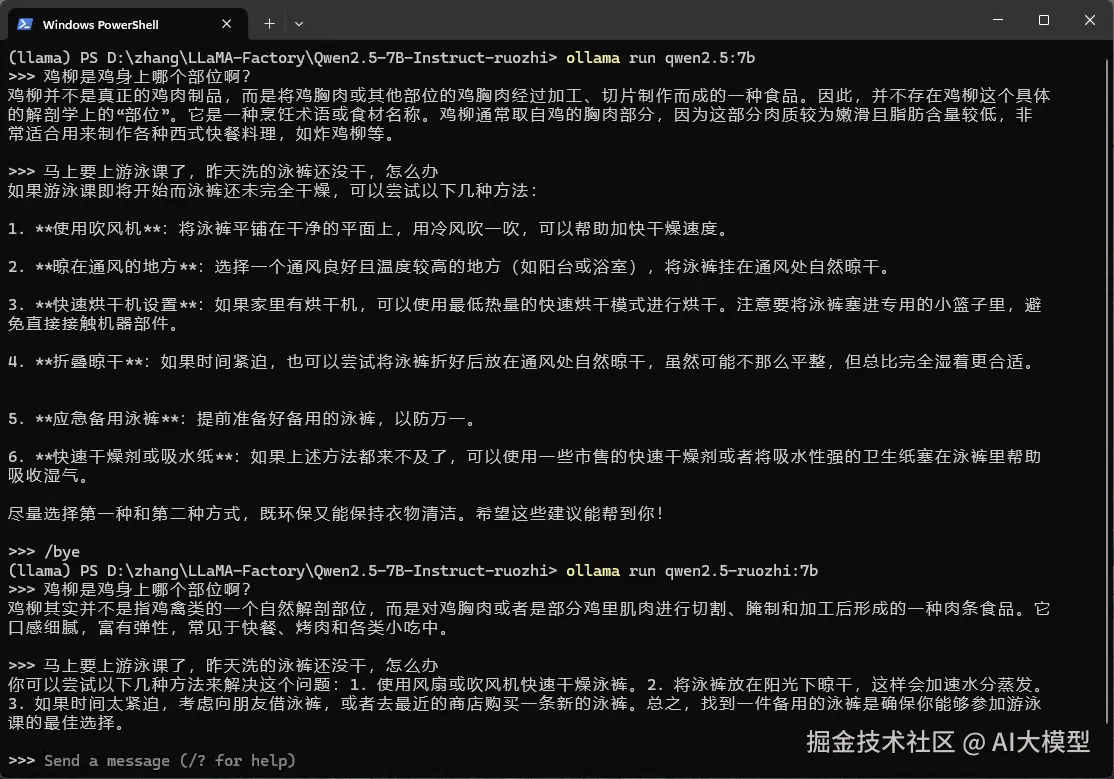
Task: Click the PowerShell icon on the tab
Action: click(x=25, y=24)
